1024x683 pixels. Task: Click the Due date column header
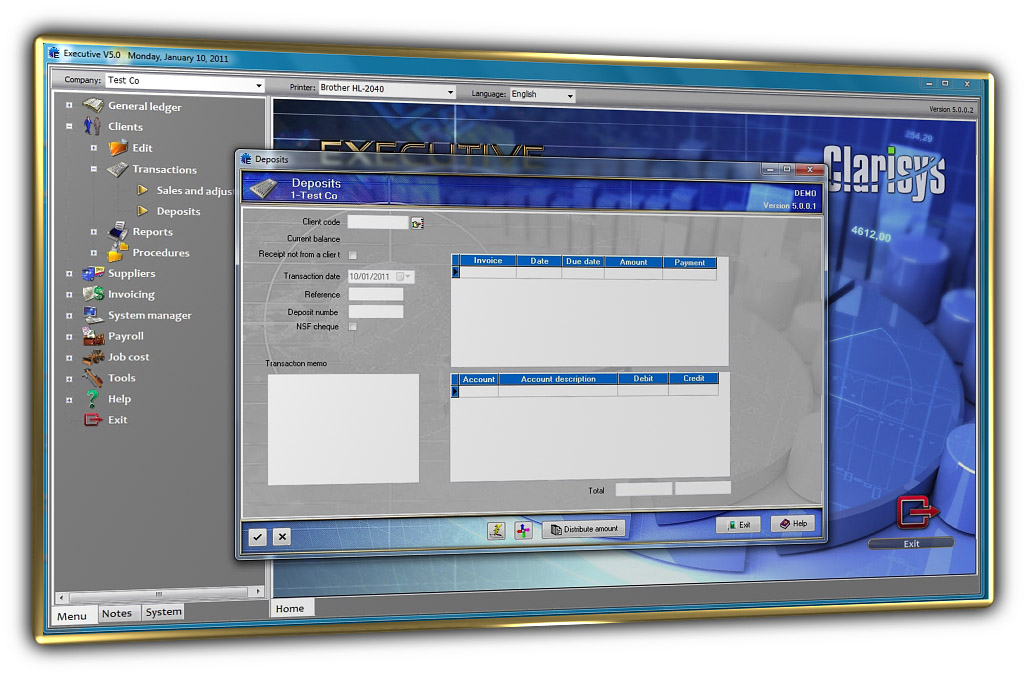(x=583, y=261)
